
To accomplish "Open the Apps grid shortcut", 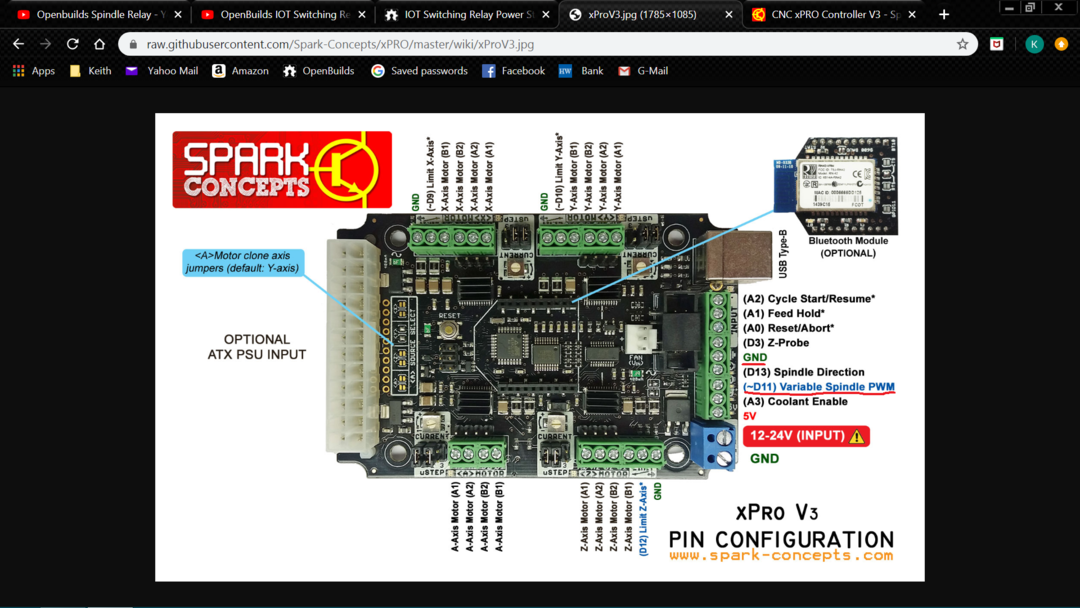I will (34, 71).
